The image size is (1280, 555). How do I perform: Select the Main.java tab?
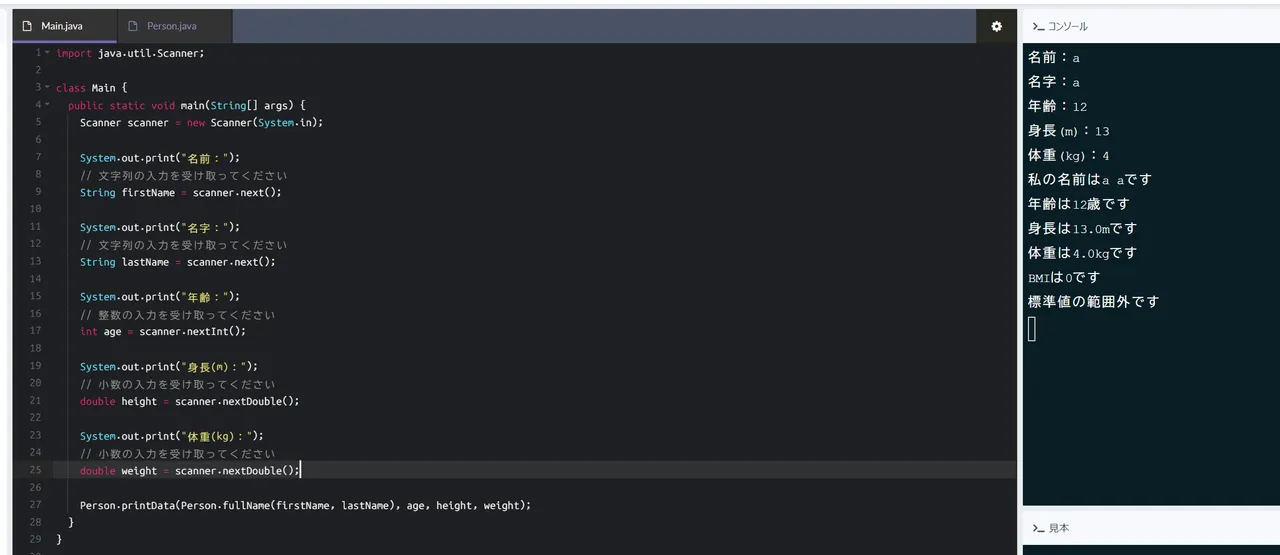[x=61, y=26]
